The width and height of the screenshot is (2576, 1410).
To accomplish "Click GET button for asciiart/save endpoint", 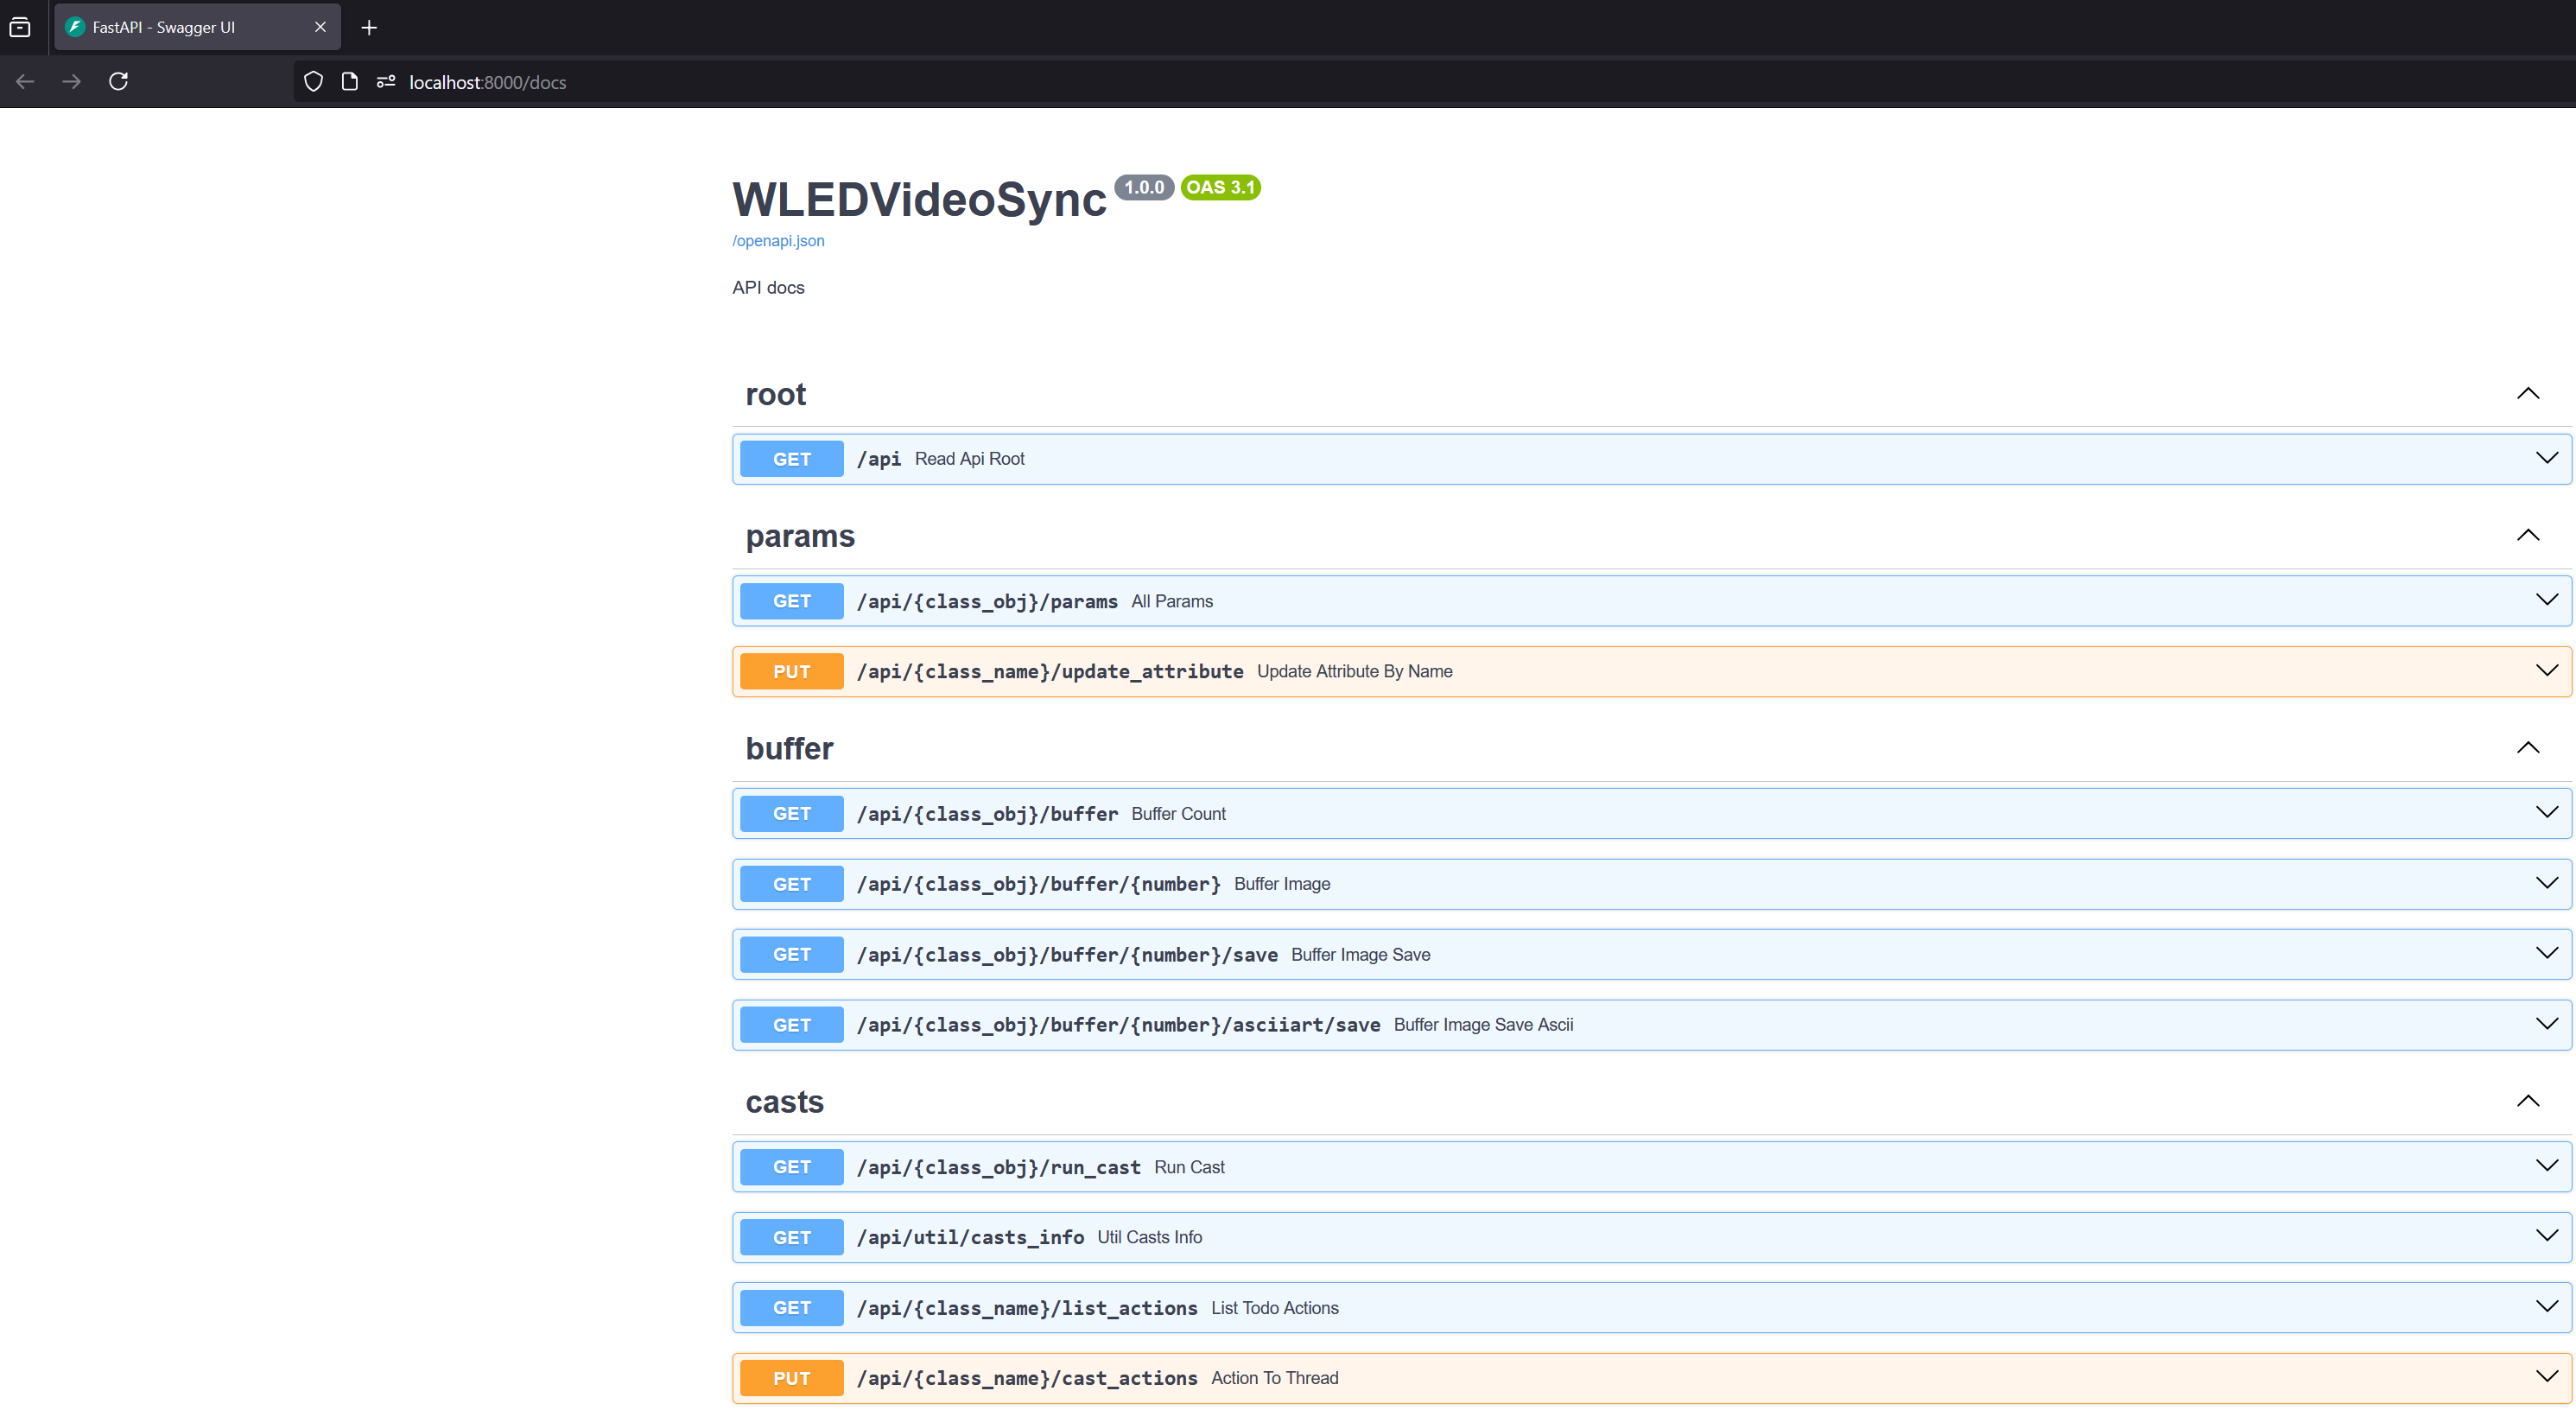I will (x=792, y=1025).
